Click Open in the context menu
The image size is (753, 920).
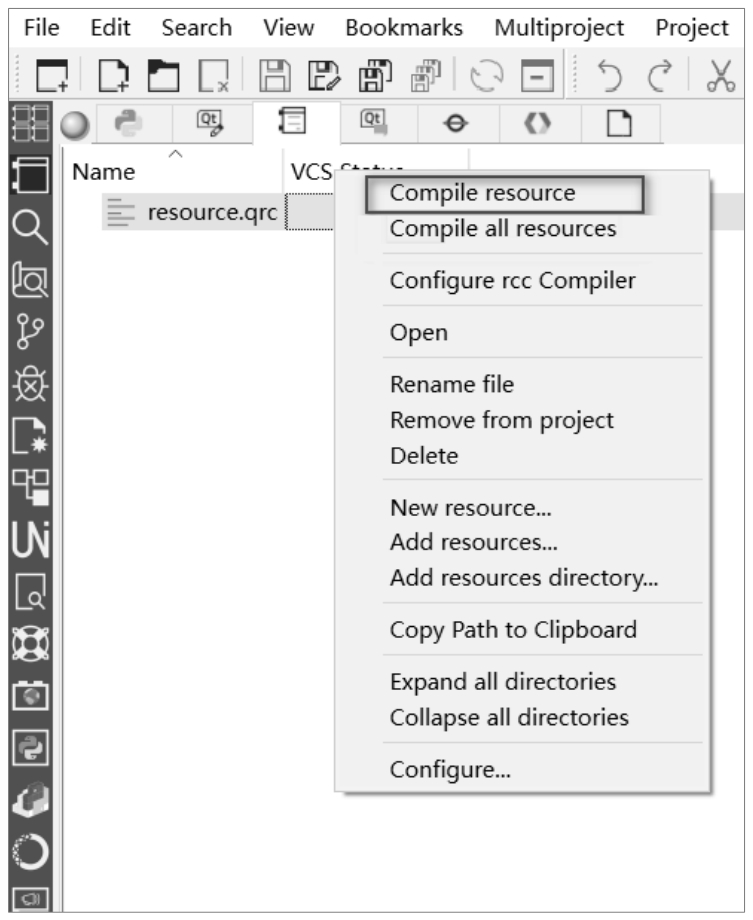pos(418,333)
